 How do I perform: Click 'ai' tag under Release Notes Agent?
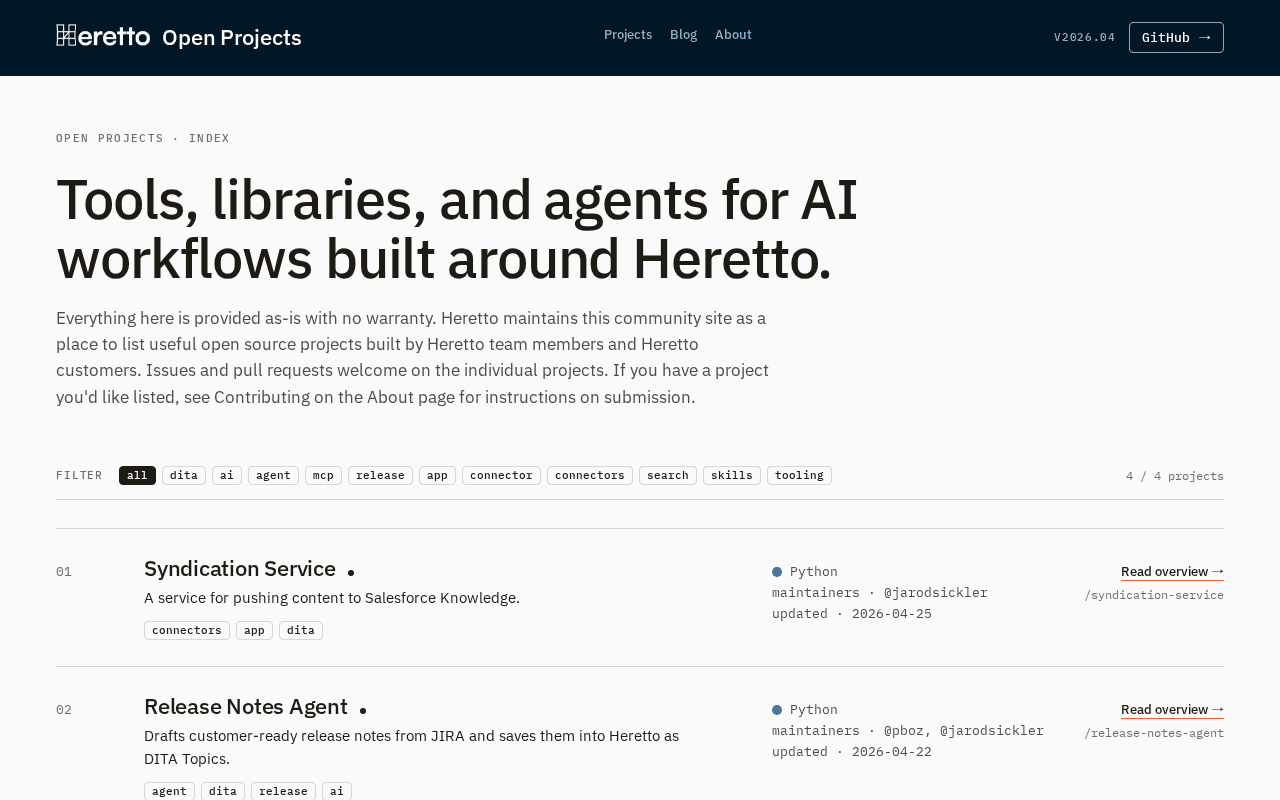(337, 791)
